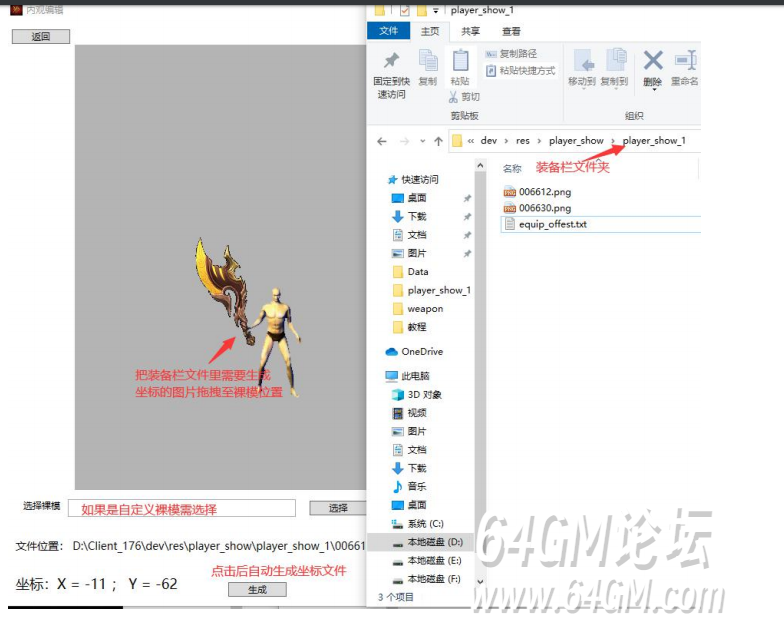Click navigation pane scroll up arrow
This screenshot has height=621, width=784.
[480, 165]
